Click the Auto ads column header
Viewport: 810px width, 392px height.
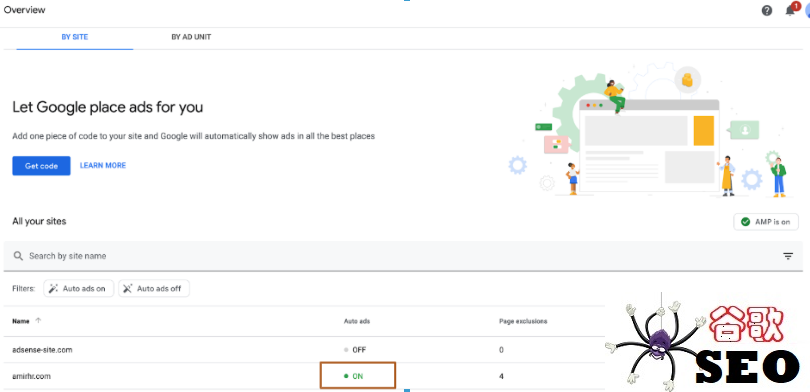tap(357, 321)
